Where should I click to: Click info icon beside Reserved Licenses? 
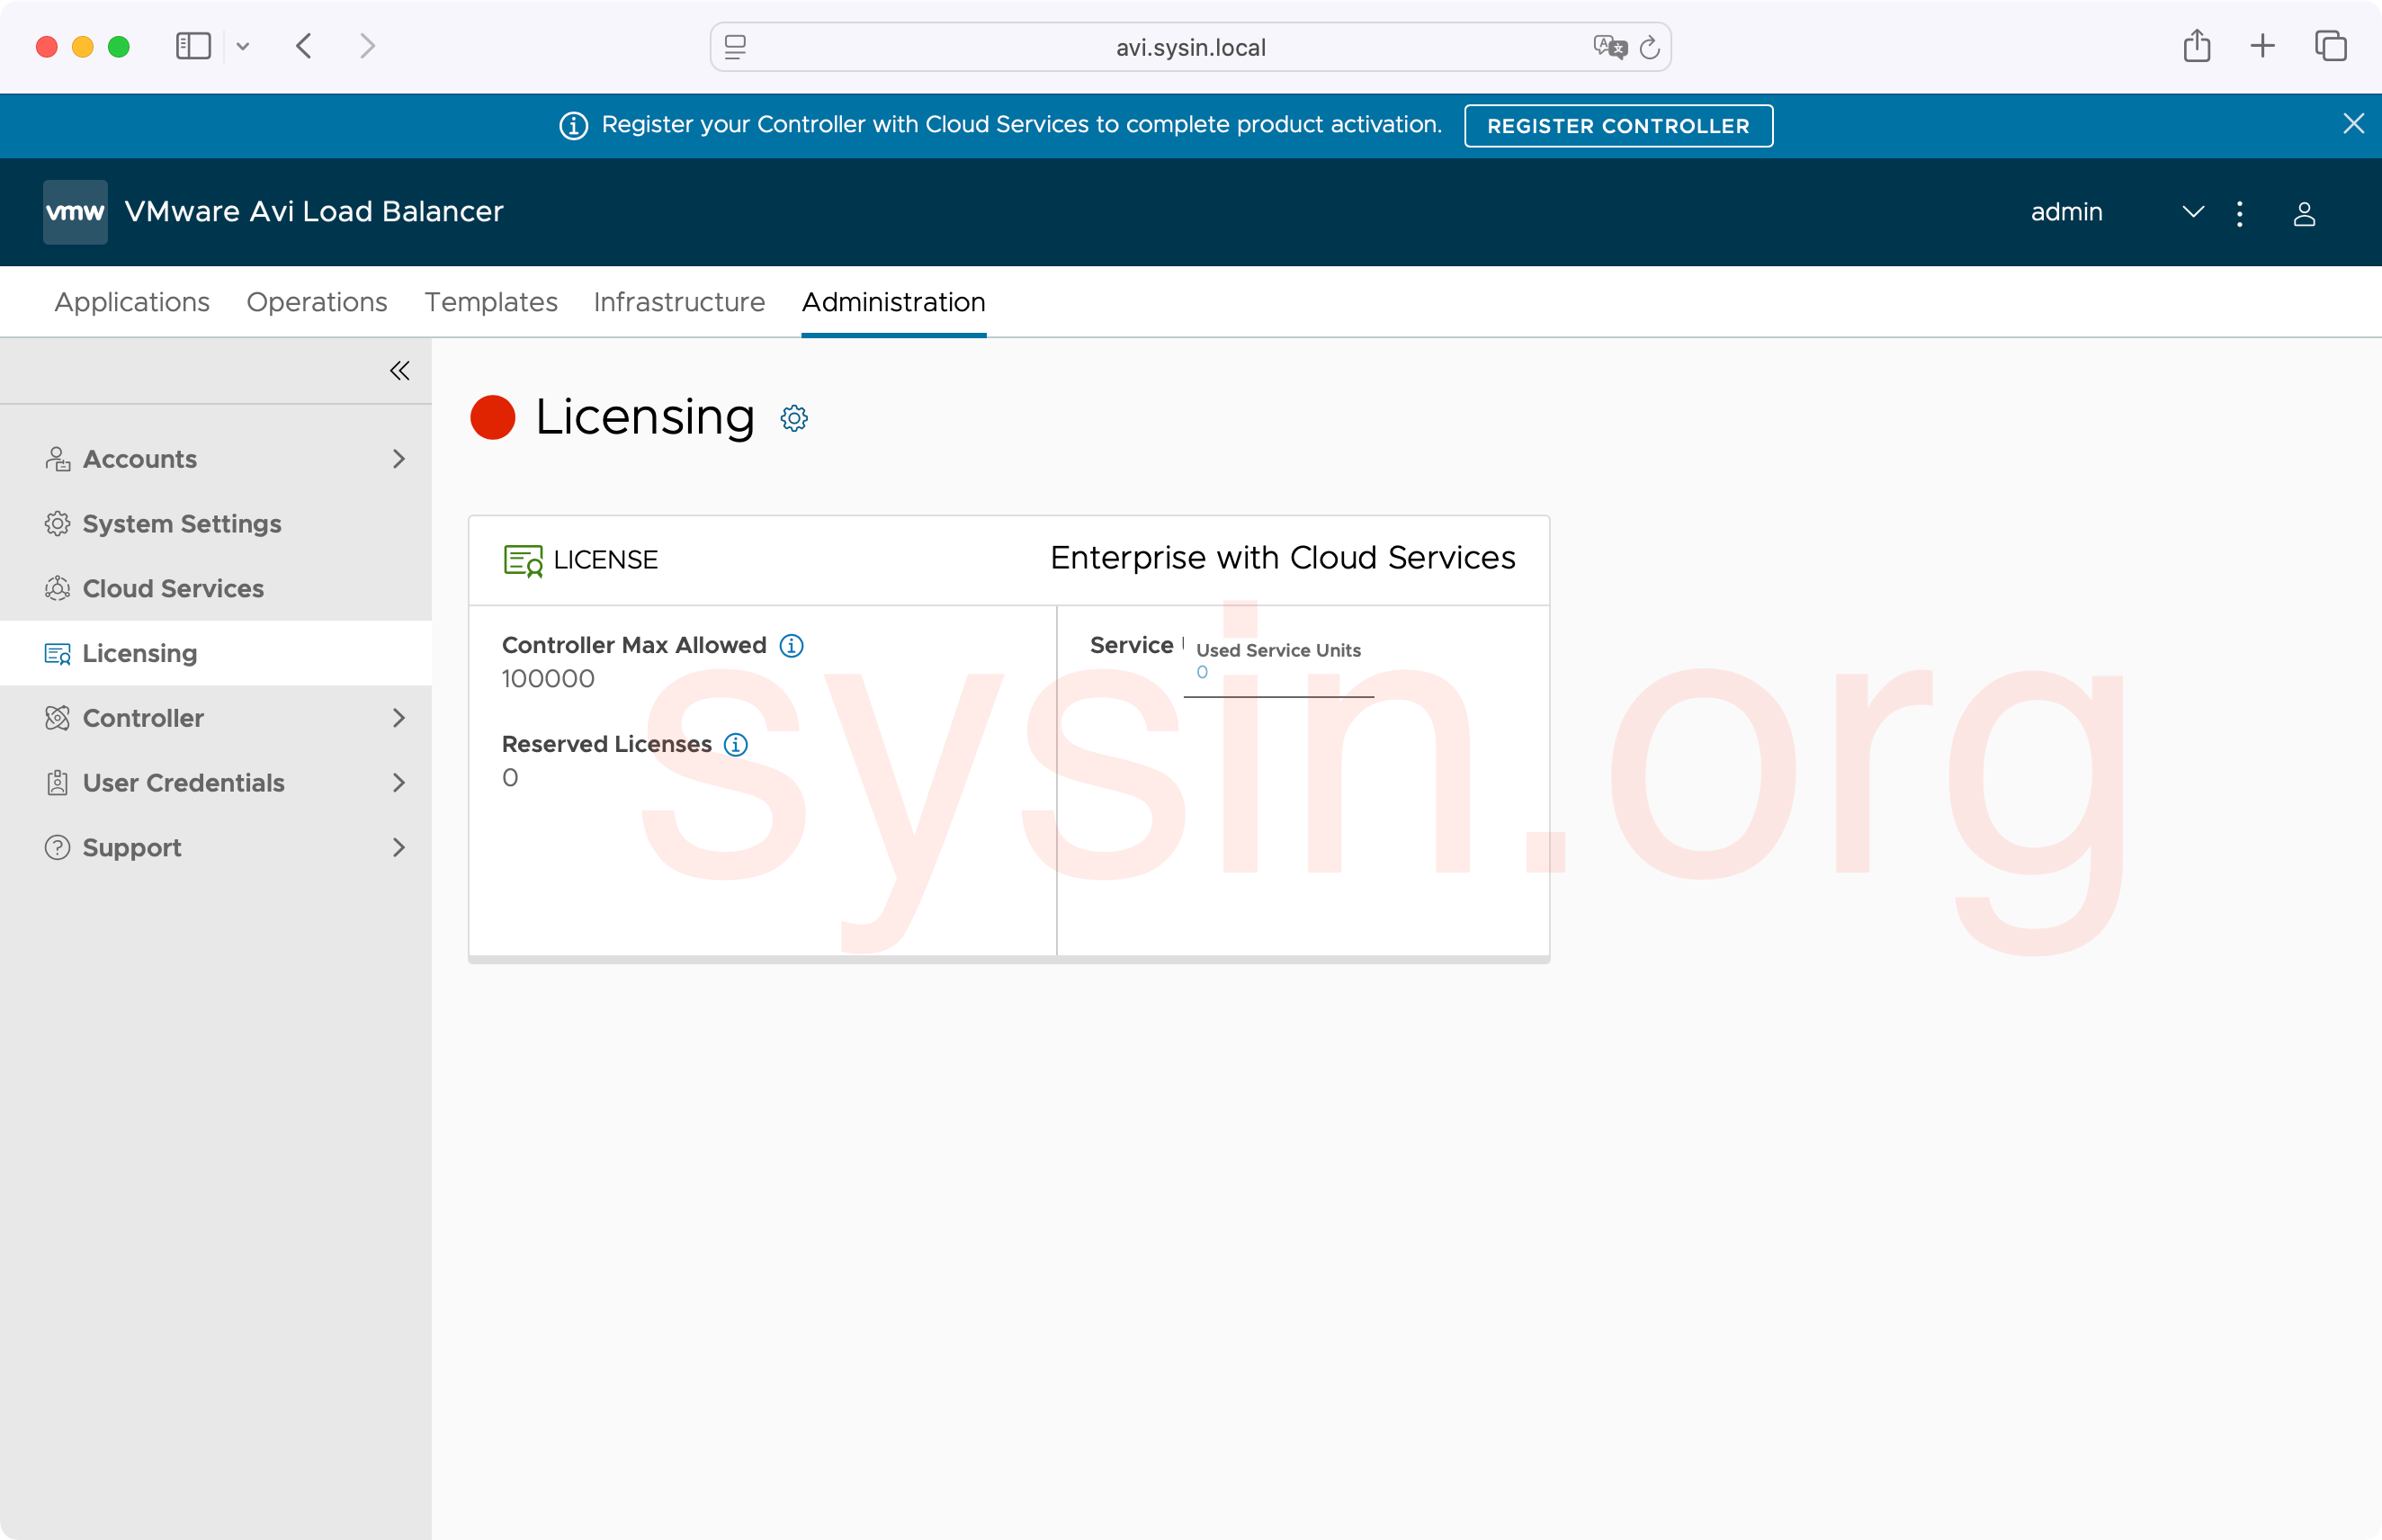(x=736, y=745)
